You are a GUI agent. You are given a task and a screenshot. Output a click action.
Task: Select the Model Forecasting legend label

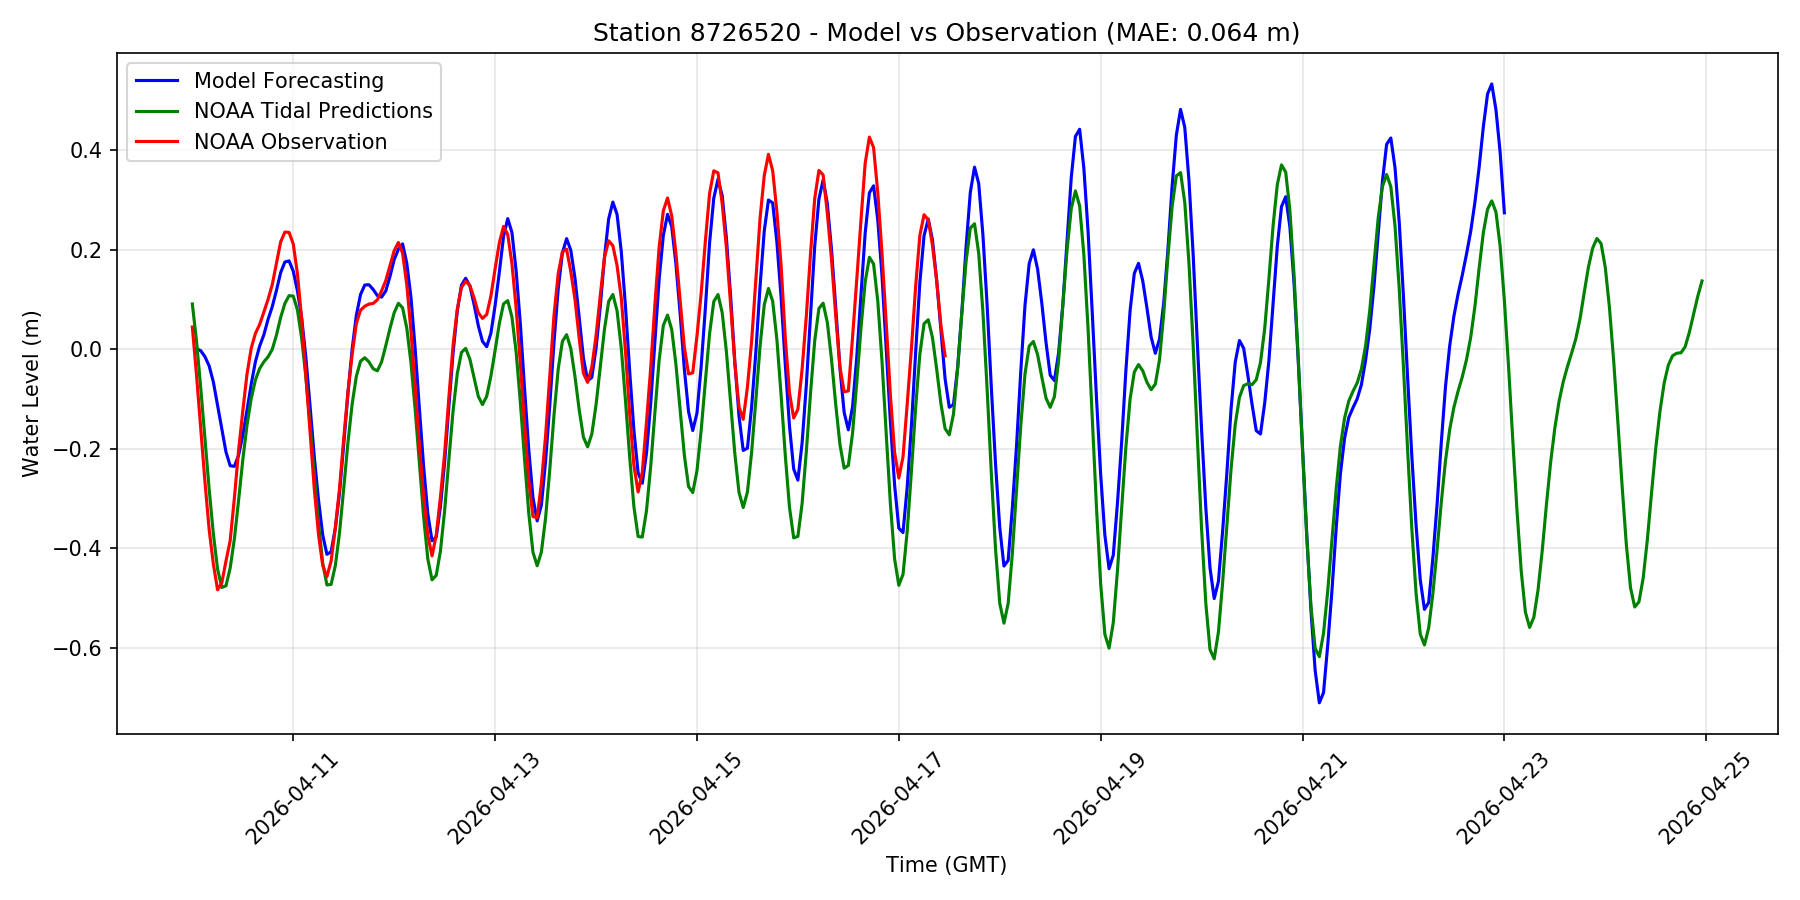pyautogui.click(x=288, y=81)
